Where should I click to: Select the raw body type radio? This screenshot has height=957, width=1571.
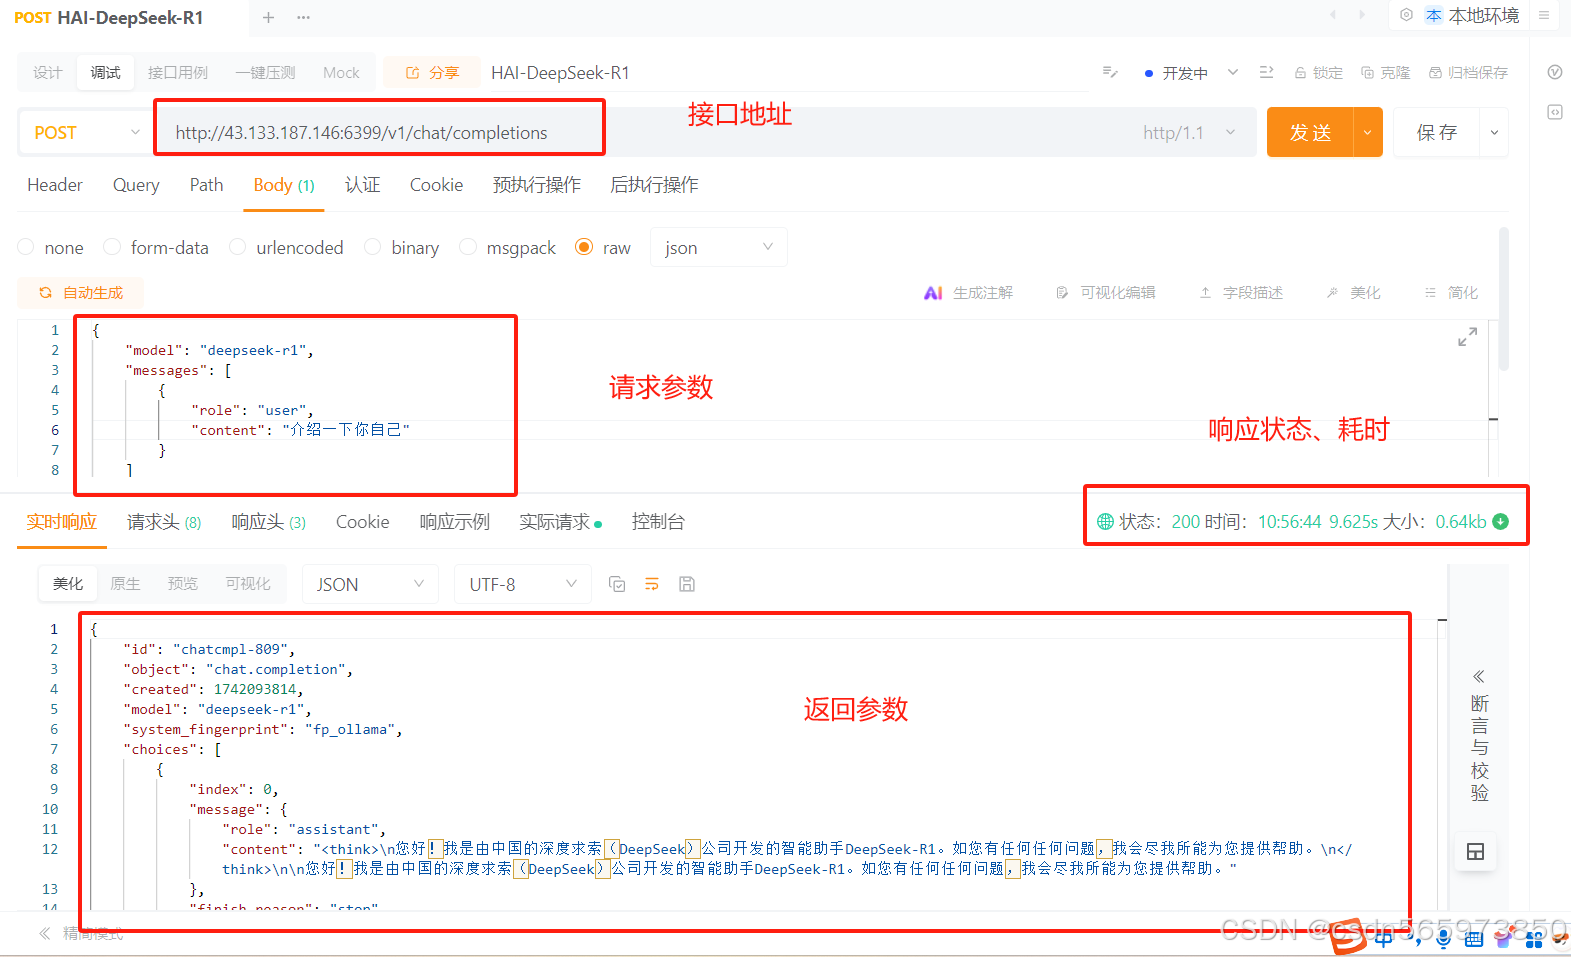point(584,247)
